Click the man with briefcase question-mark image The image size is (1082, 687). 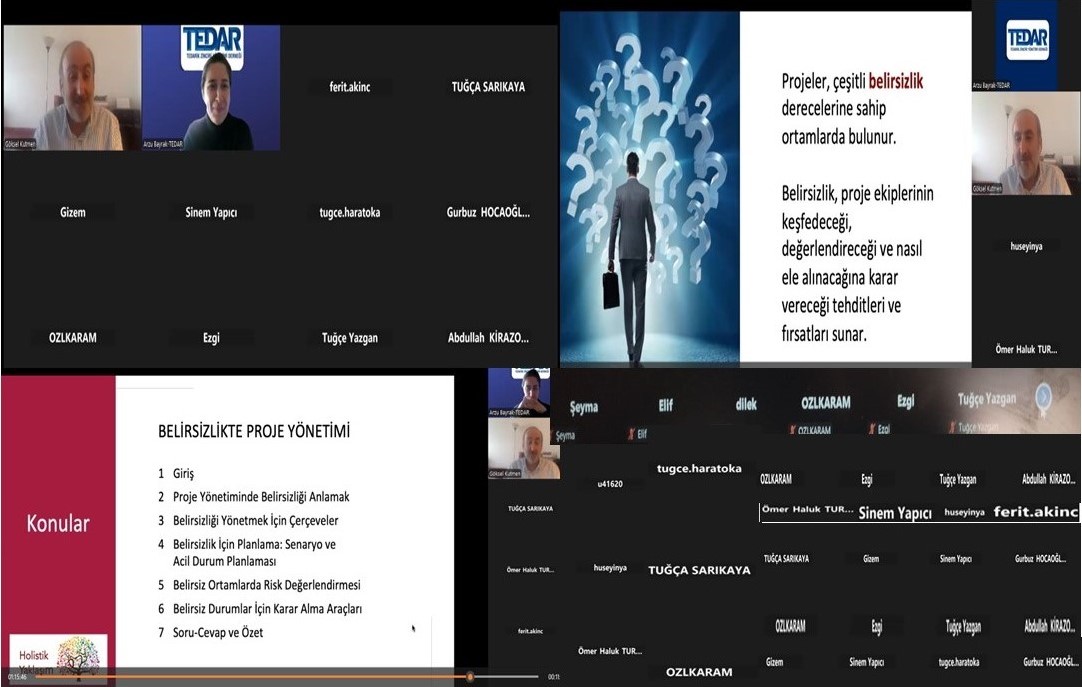click(649, 190)
